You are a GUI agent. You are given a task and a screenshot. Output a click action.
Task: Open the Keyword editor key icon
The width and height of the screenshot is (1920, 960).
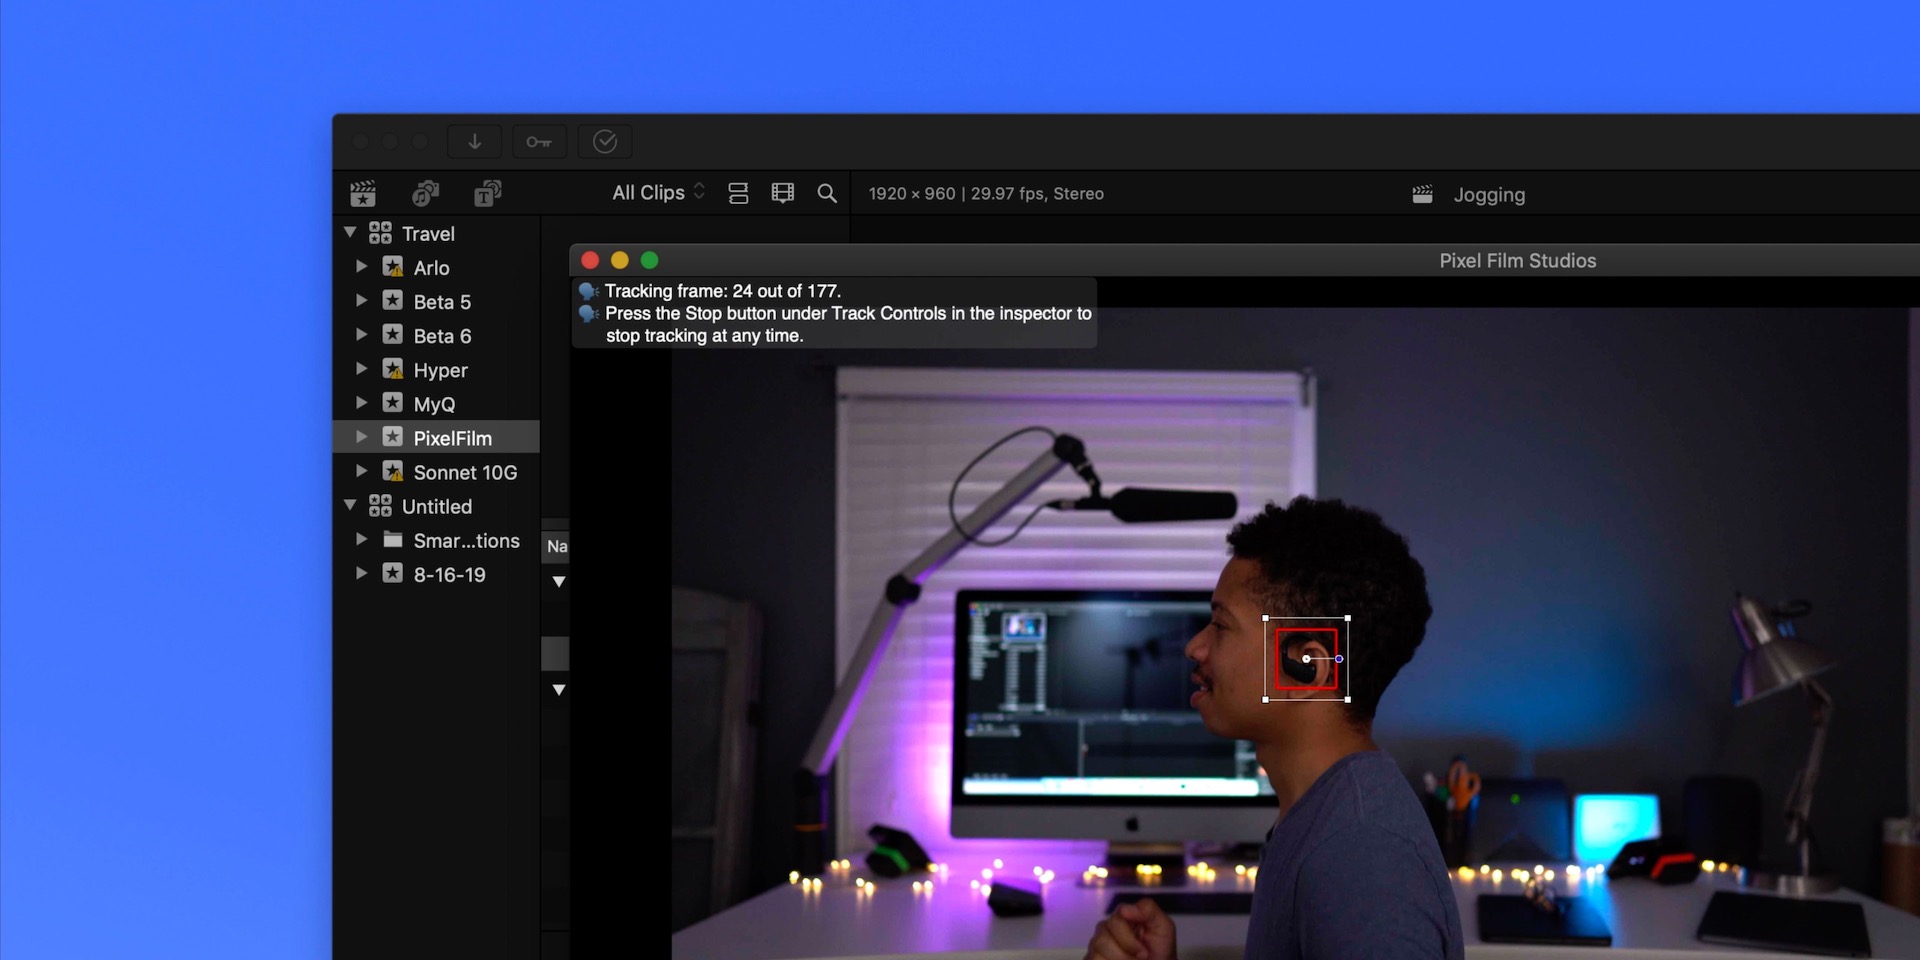click(x=539, y=141)
